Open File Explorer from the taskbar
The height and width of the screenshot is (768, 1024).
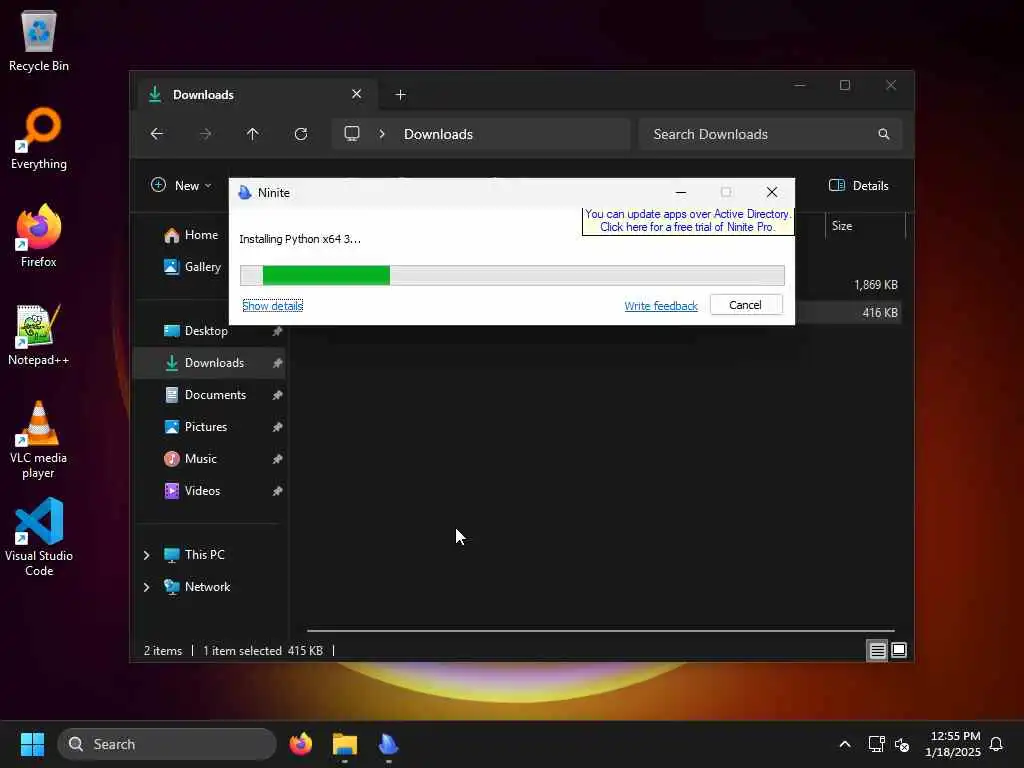(345, 744)
